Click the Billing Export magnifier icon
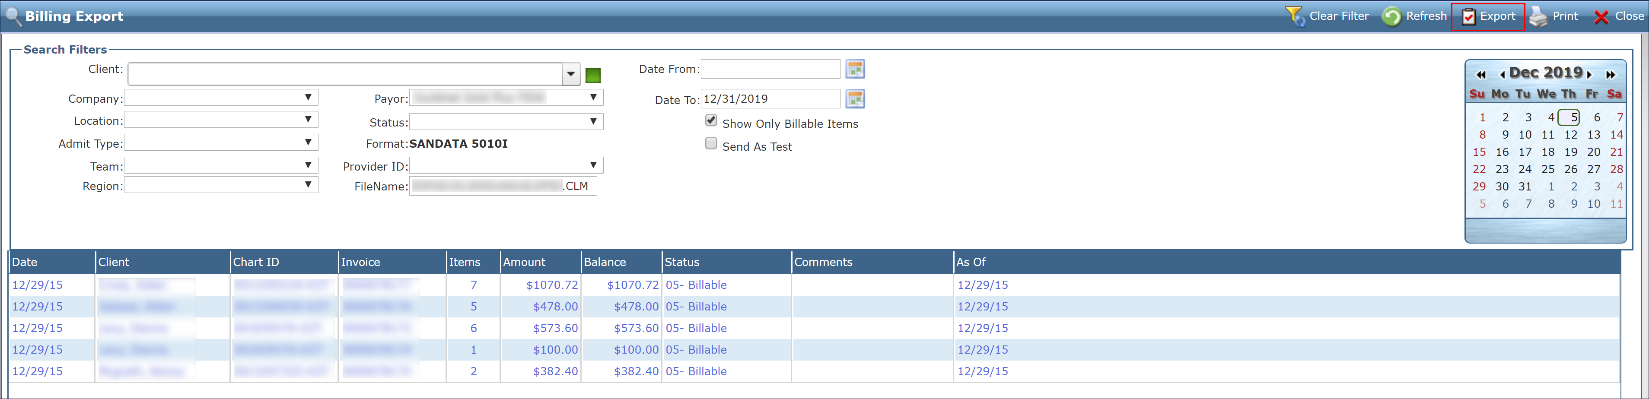1649x399 pixels. click(x=13, y=16)
